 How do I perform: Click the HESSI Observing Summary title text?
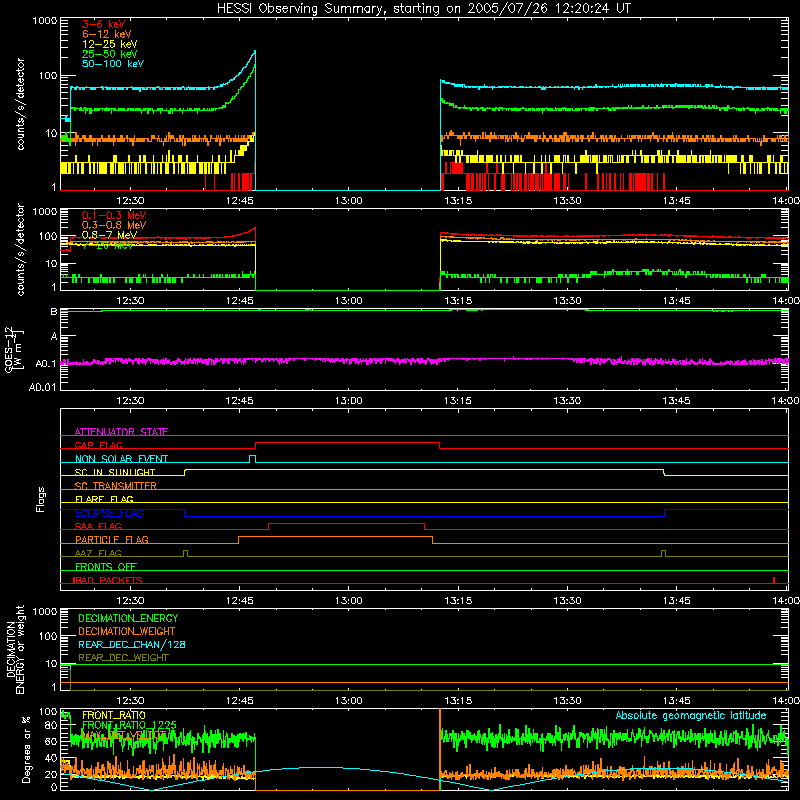pyautogui.click(x=423, y=9)
